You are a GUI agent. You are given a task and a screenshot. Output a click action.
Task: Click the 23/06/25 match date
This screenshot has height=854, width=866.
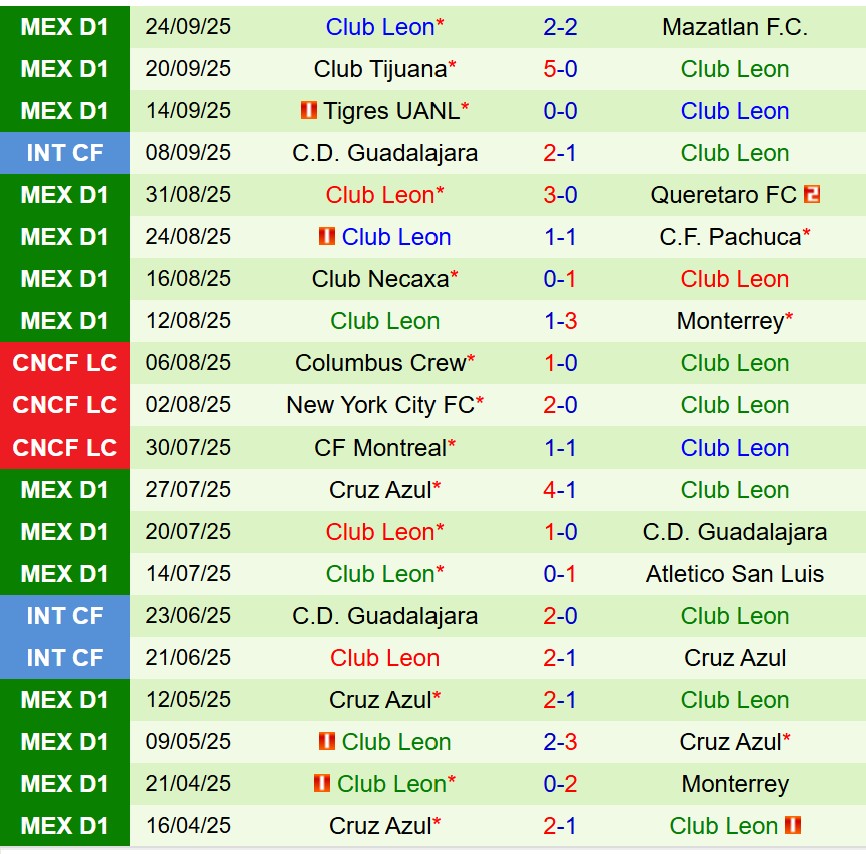click(188, 616)
